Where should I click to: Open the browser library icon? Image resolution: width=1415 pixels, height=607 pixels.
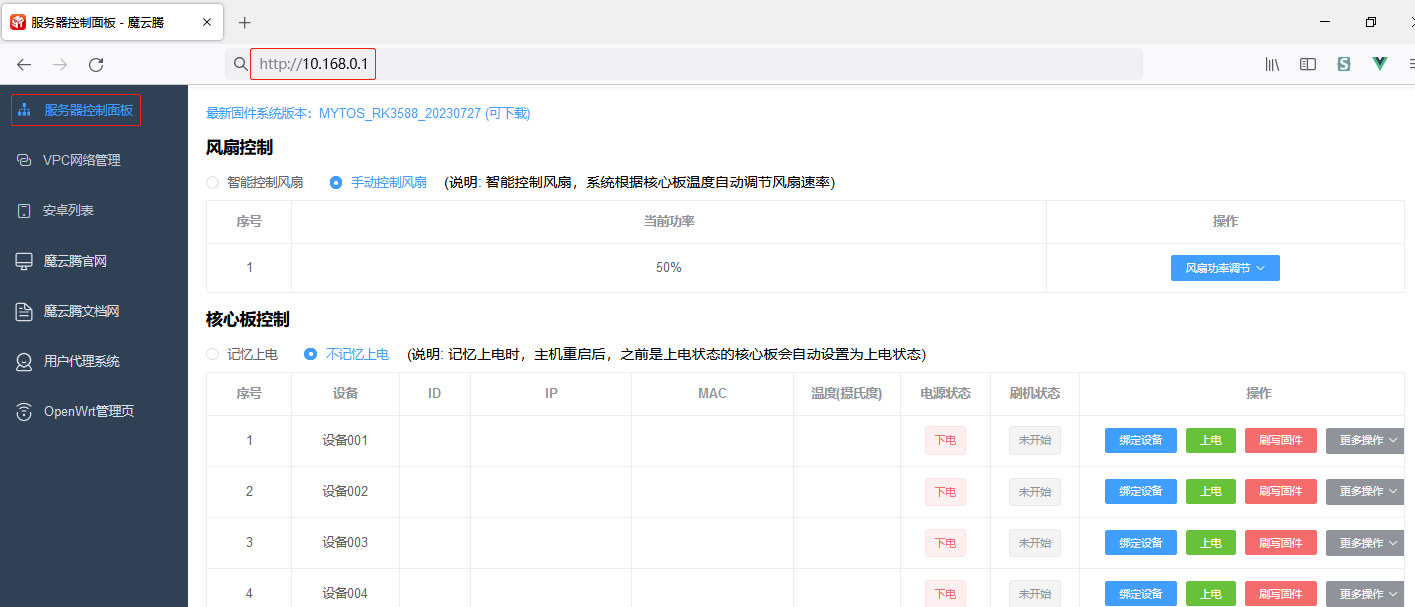pos(1272,64)
